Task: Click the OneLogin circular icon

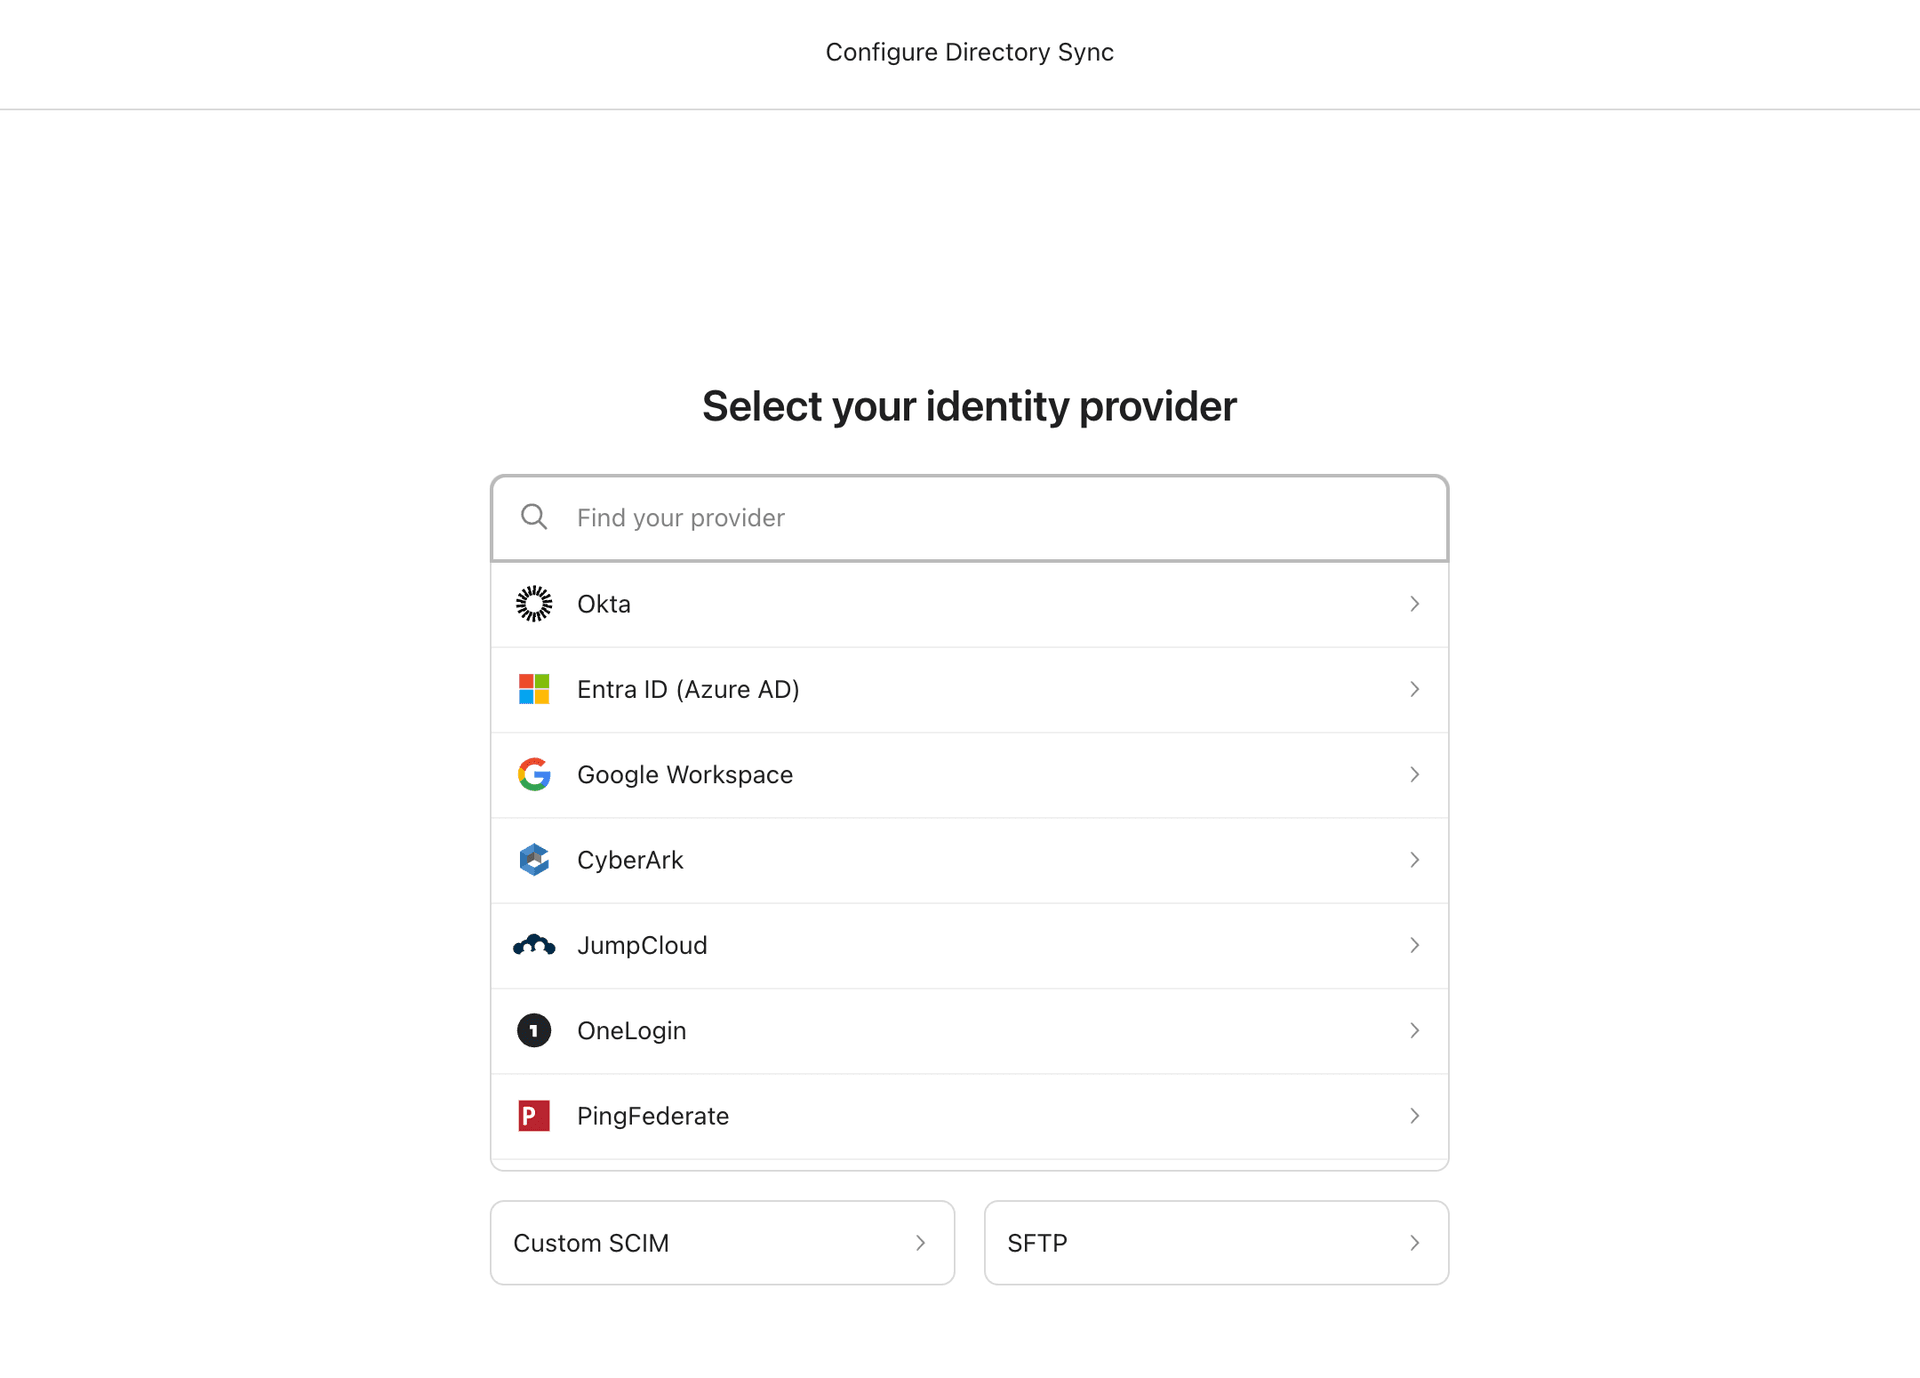Action: 534,1030
